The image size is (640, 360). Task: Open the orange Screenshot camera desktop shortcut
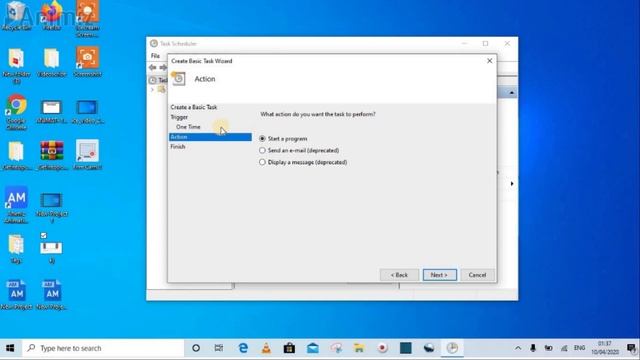point(87,62)
